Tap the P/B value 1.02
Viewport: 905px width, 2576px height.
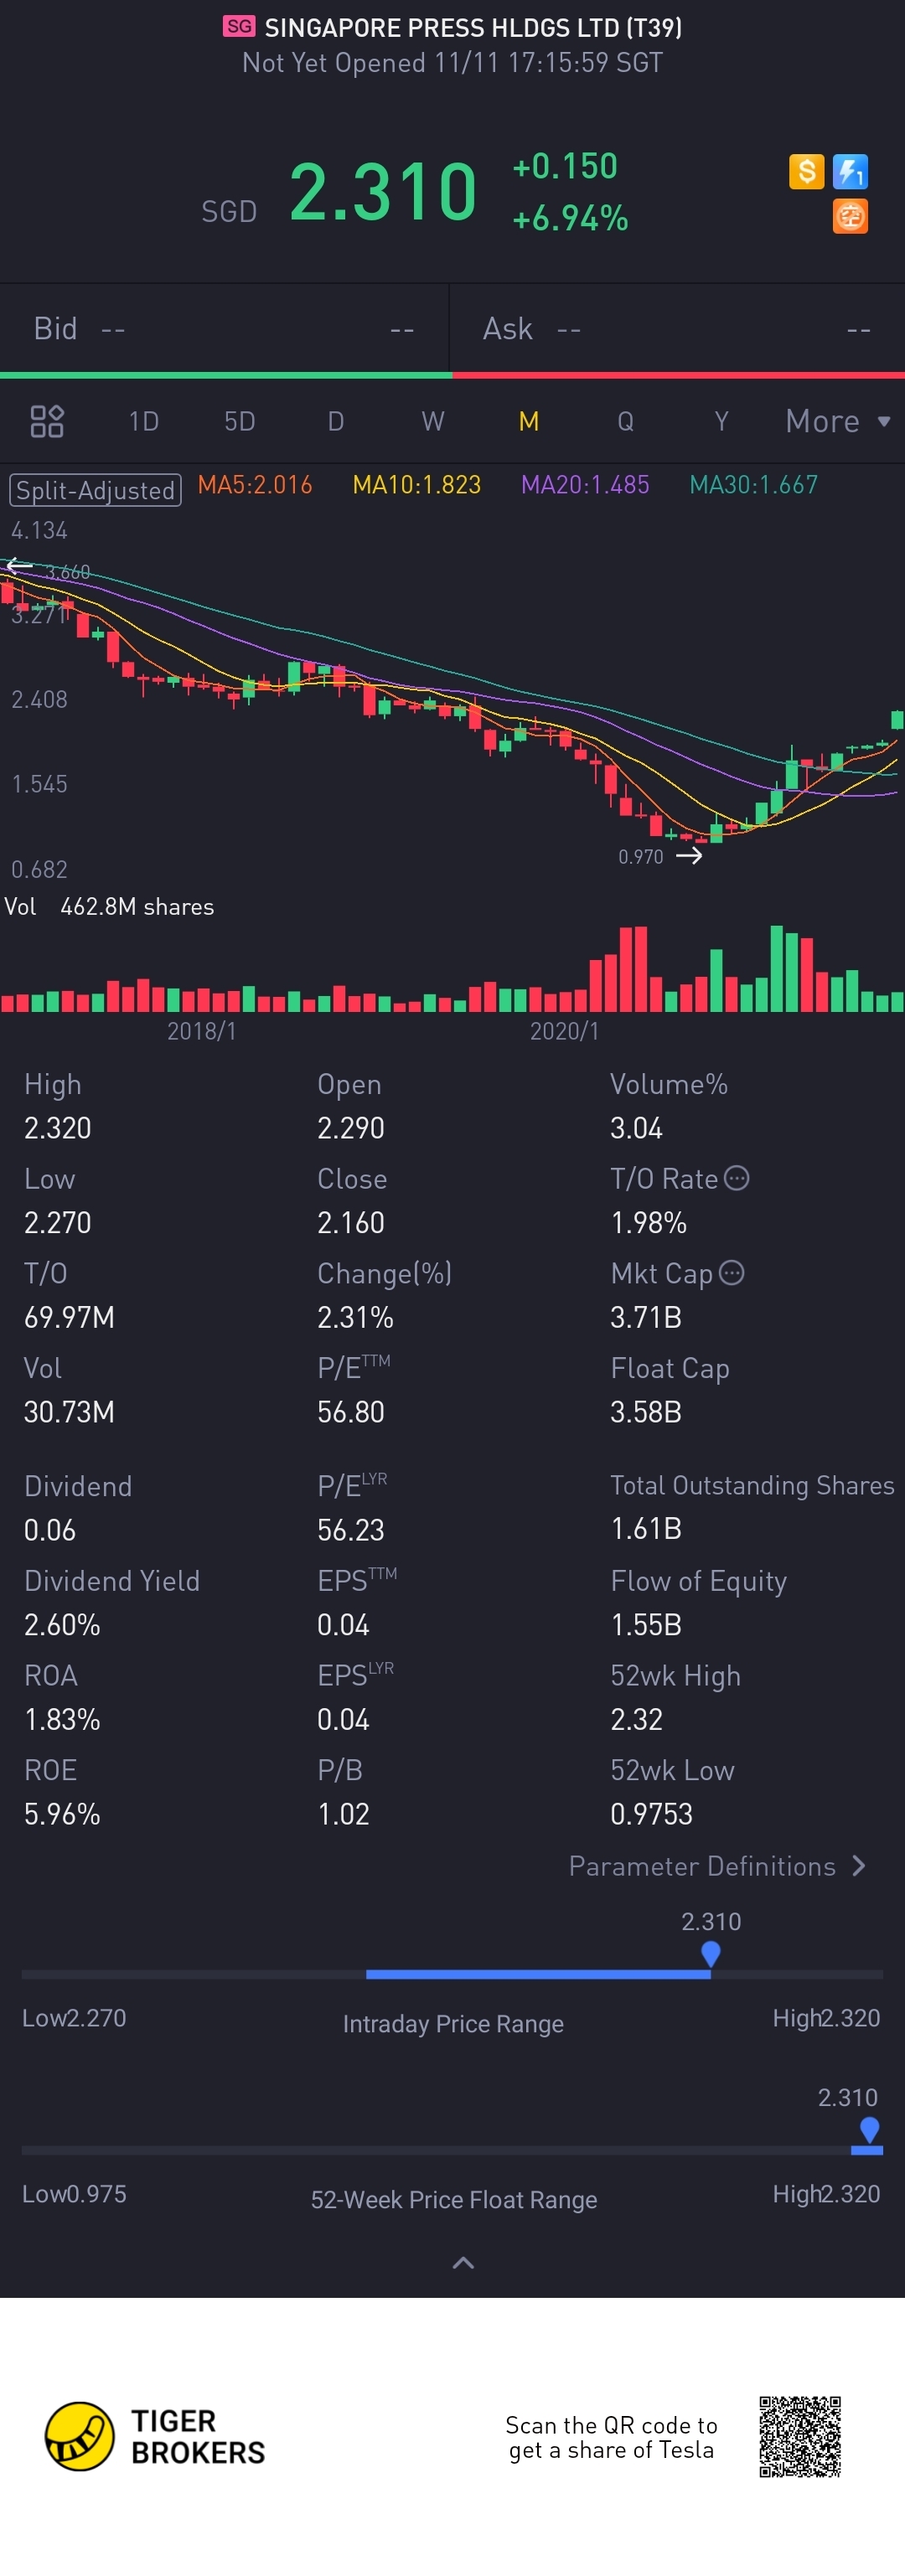pyautogui.click(x=343, y=1813)
